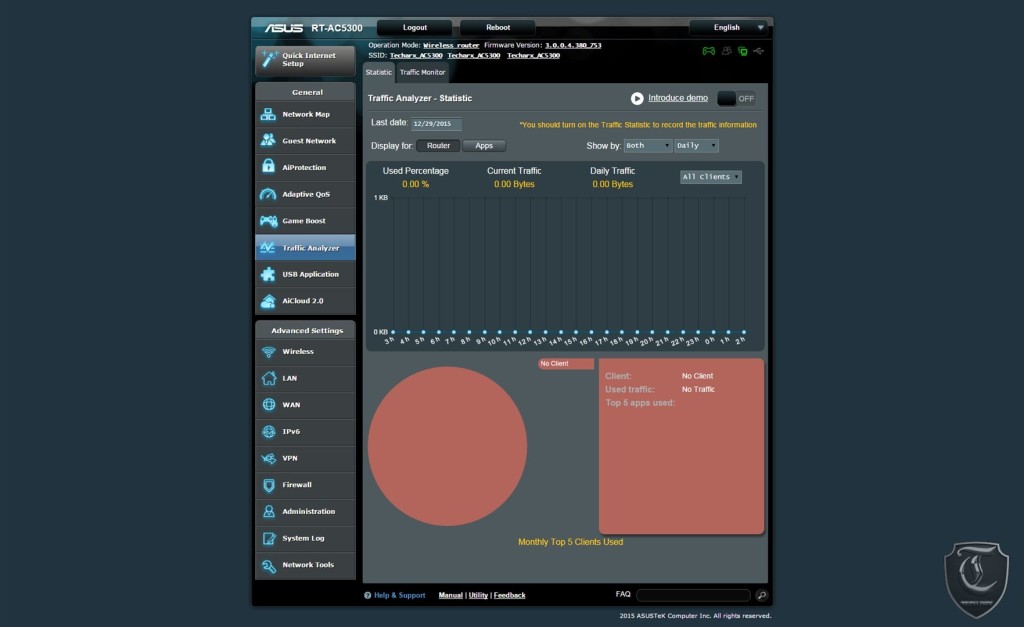Screen dimensions: 1024x627
Task: Expand the All clients dropdown
Action: (711, 177)
